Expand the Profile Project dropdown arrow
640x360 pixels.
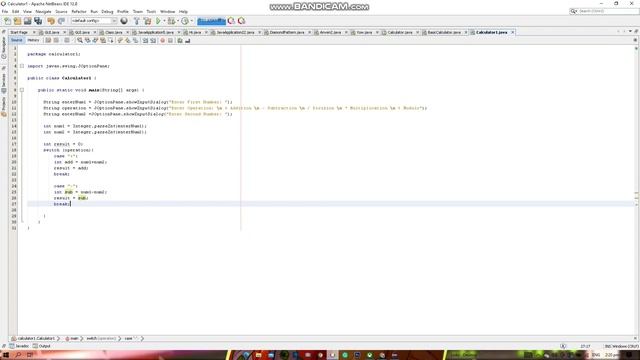191,21
